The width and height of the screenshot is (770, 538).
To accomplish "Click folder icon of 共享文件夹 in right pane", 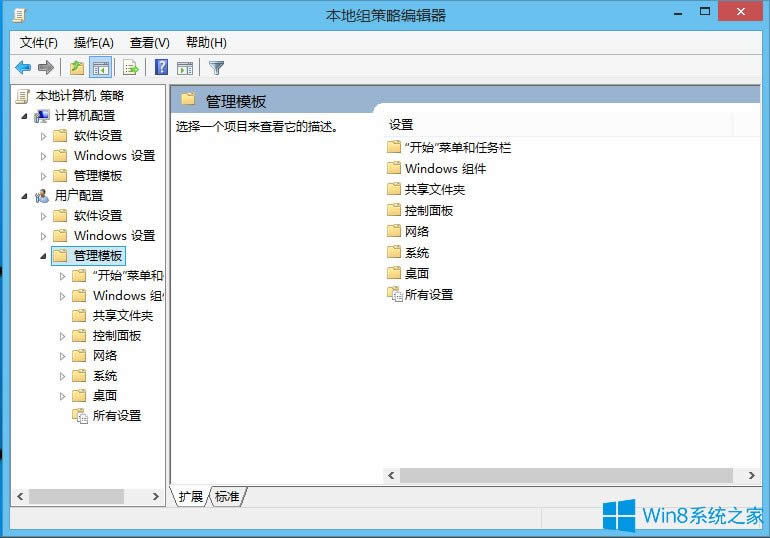I will coord(394,189).
